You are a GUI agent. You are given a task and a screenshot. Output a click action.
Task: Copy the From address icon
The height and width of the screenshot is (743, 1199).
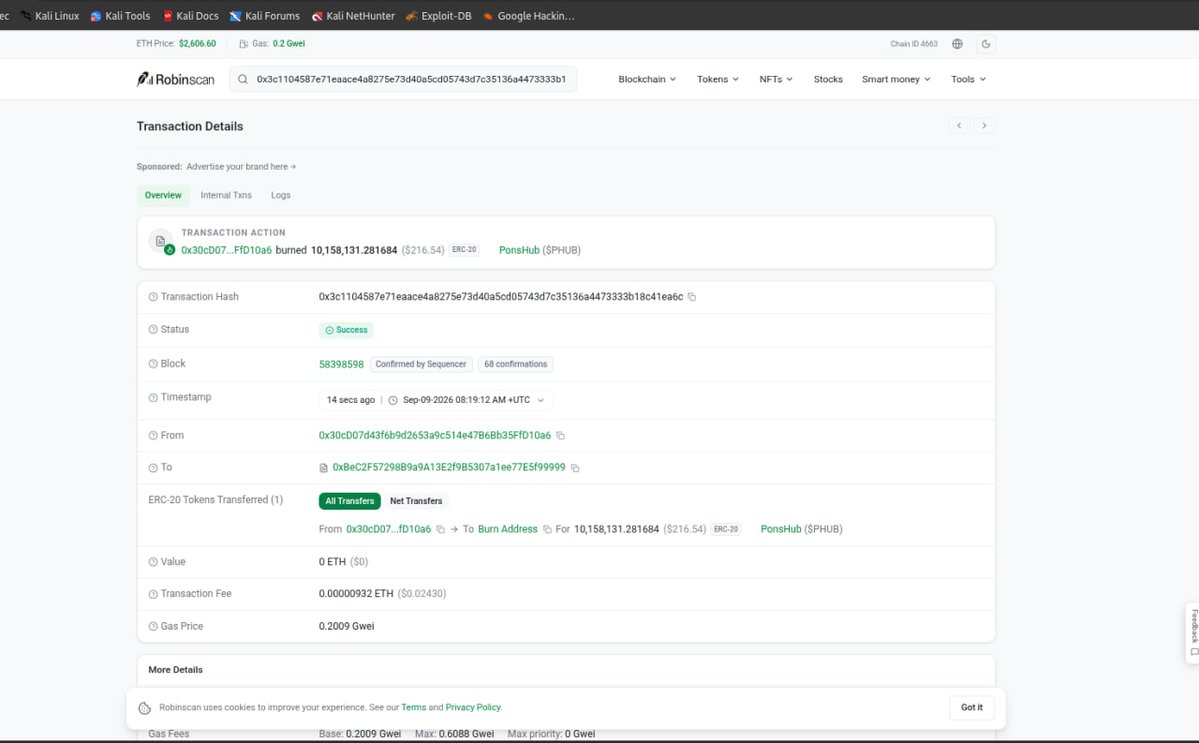(x=561, y=436)
